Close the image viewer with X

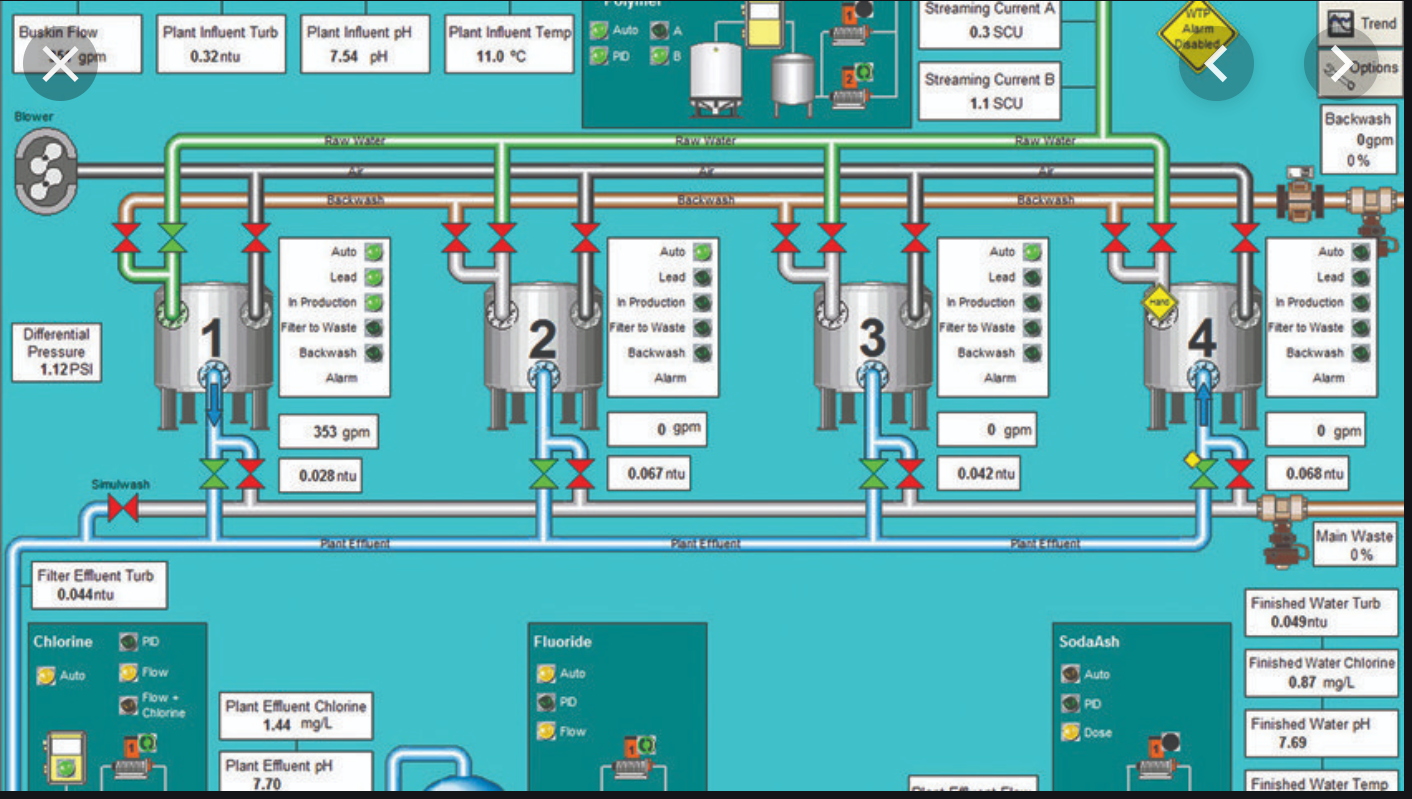tap(60, 65)
